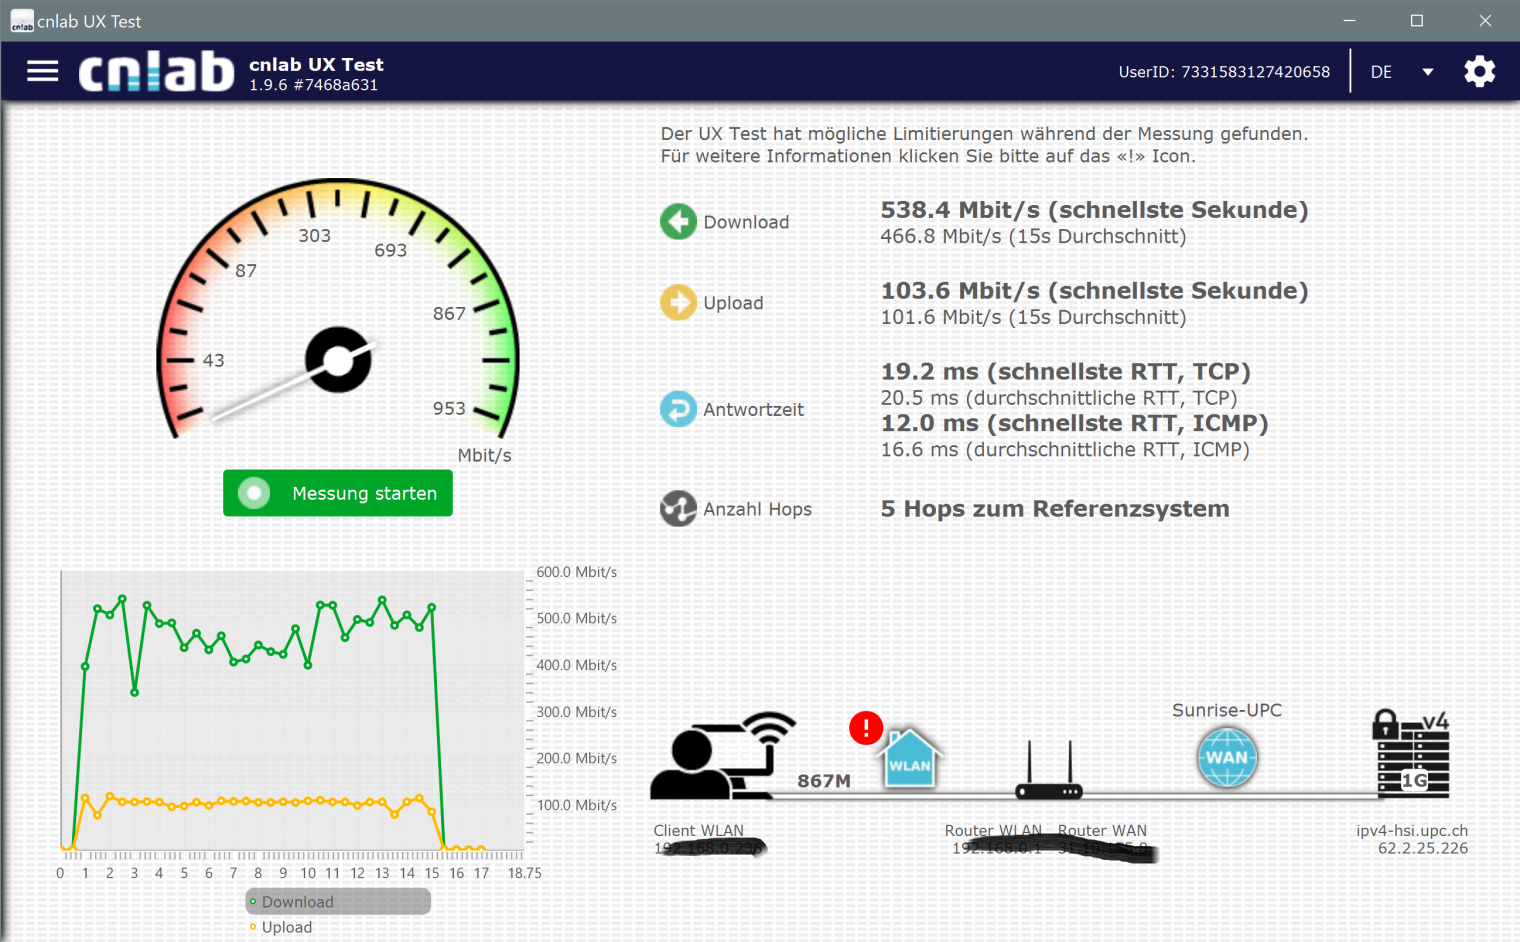Click the router device icon
Image resolution: width=1520 pixels, height=942 pixels.
(x=1048, y=773)
